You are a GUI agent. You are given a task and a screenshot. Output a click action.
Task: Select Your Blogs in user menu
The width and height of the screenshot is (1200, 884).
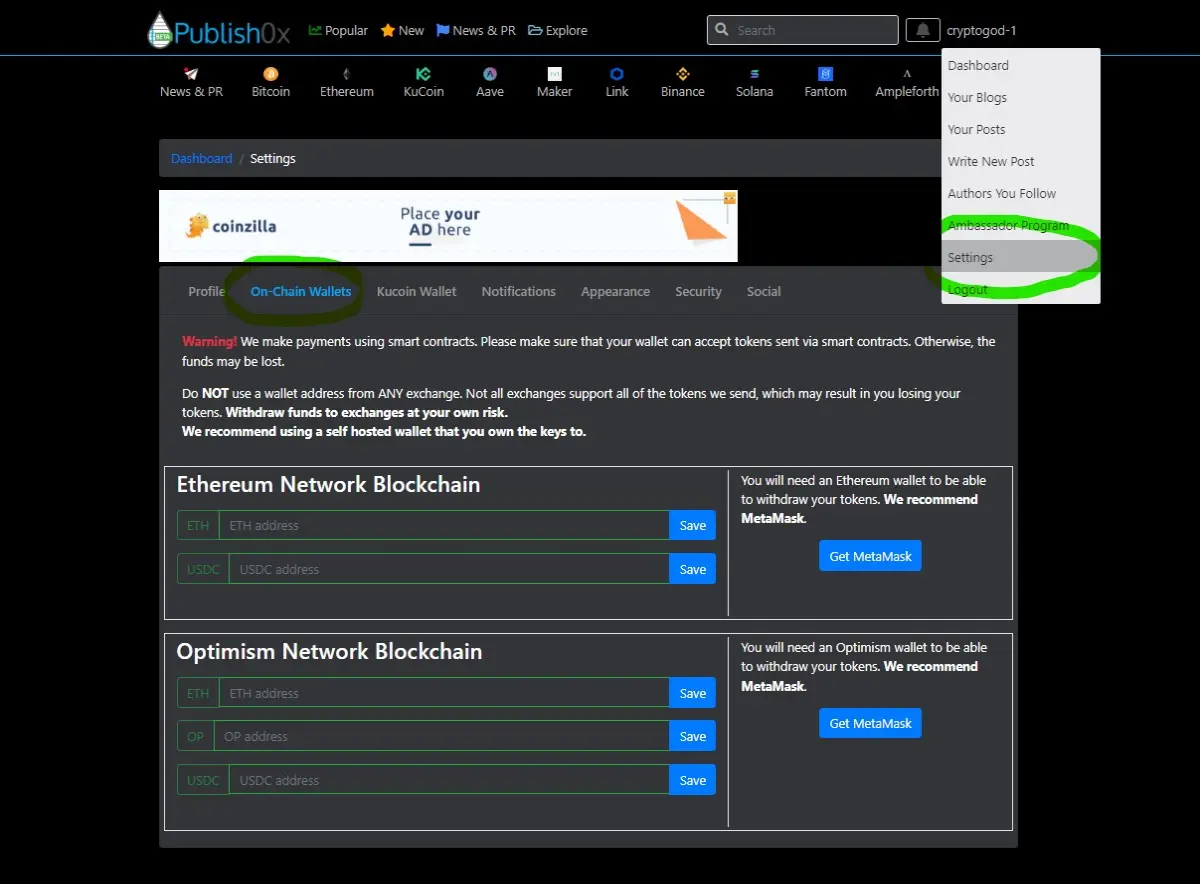click(1020, 97)
